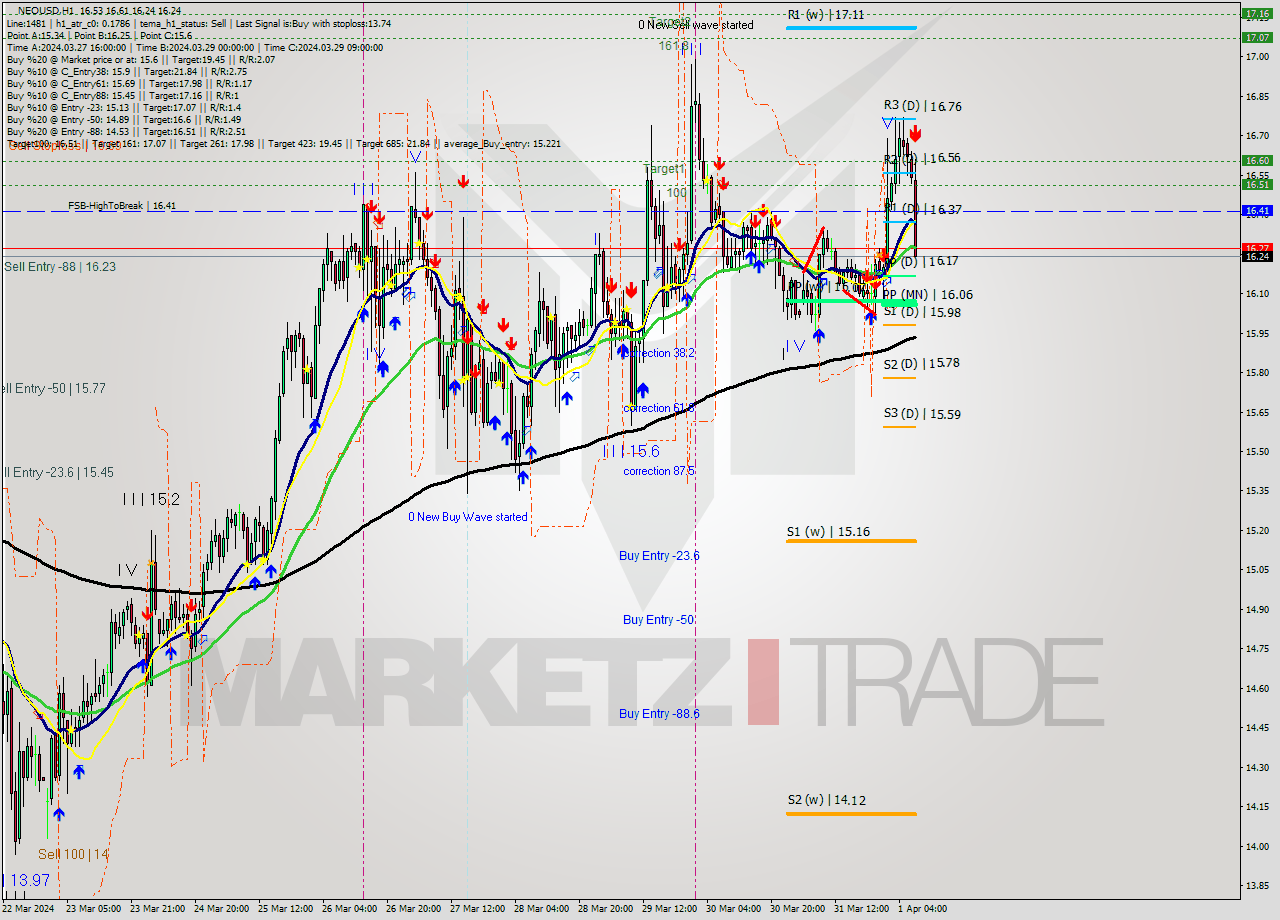Viewport: 1280px width, 920px height.
Task: Select the R3 (D) | 16.76 pivot label
Action: 922,106
